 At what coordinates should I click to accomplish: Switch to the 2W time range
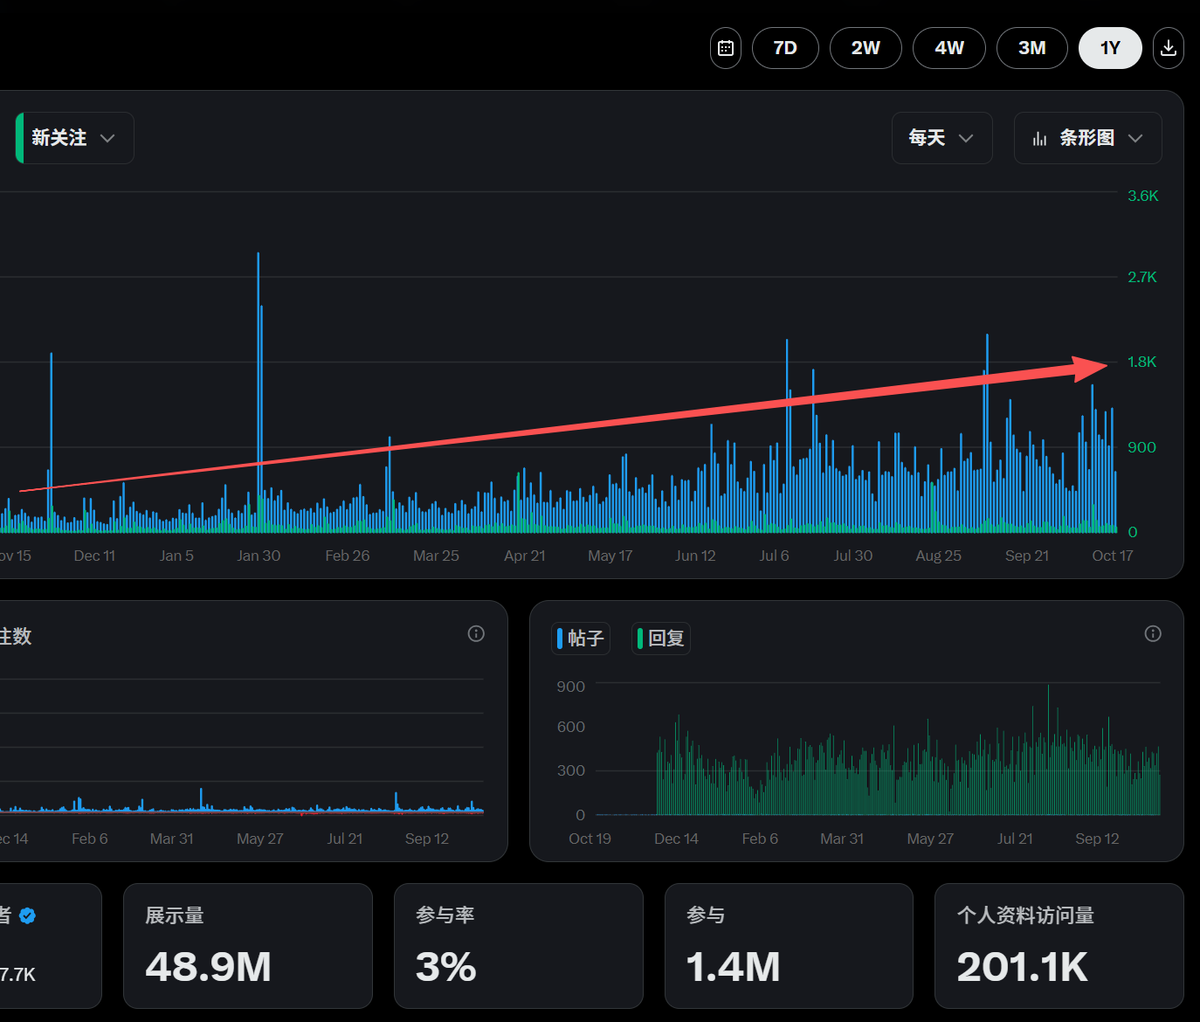click(x=866, y=48)
